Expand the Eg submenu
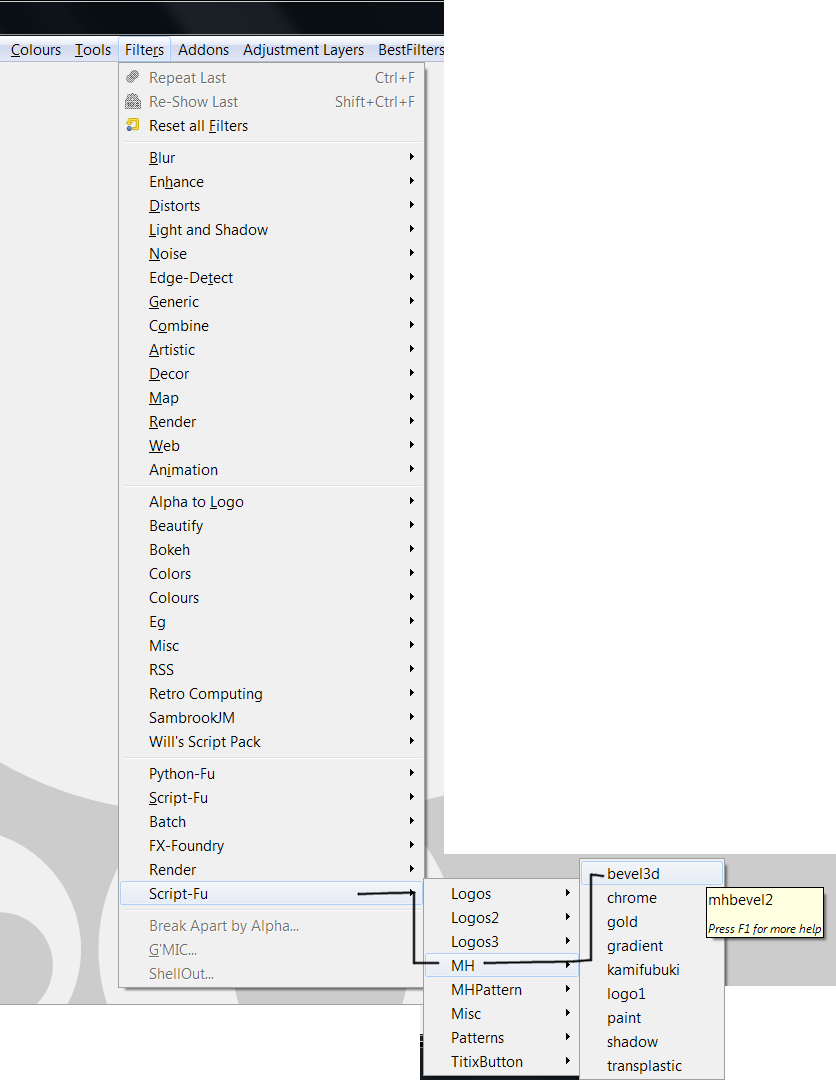This screenshot has height=1080, width=836. pos(271,622)
